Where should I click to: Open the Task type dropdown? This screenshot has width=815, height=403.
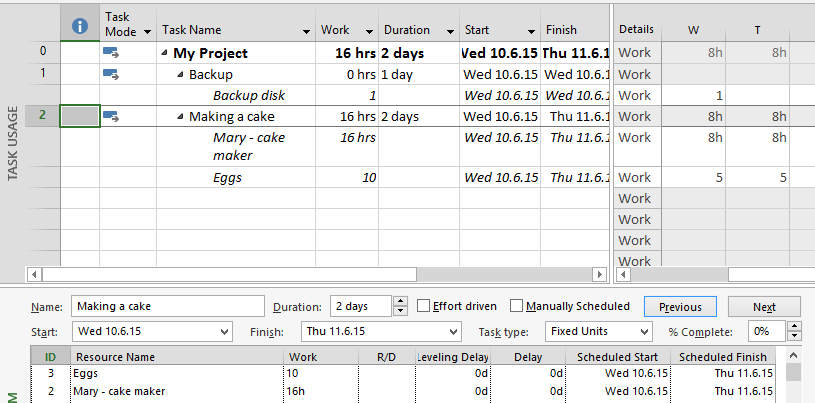644,331
